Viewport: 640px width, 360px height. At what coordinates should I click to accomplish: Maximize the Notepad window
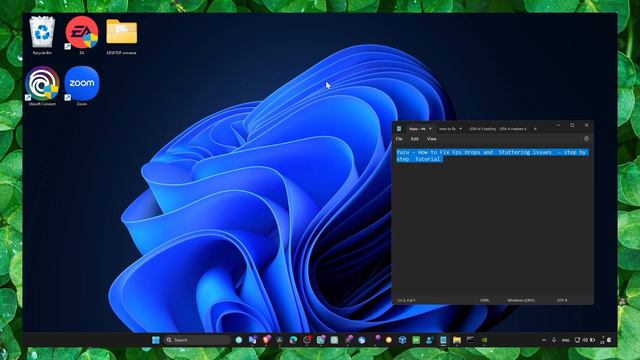click(x=572, y=125)
